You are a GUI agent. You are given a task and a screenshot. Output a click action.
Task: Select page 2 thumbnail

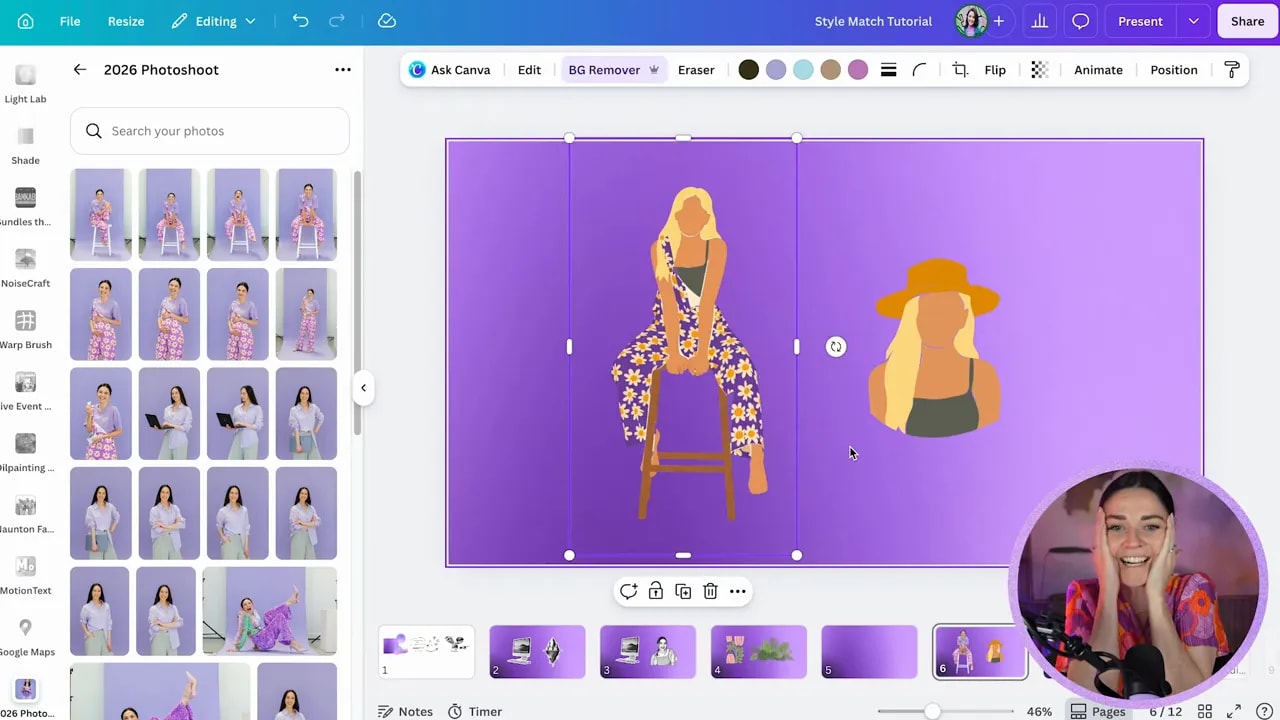click(x=537, y=652)
